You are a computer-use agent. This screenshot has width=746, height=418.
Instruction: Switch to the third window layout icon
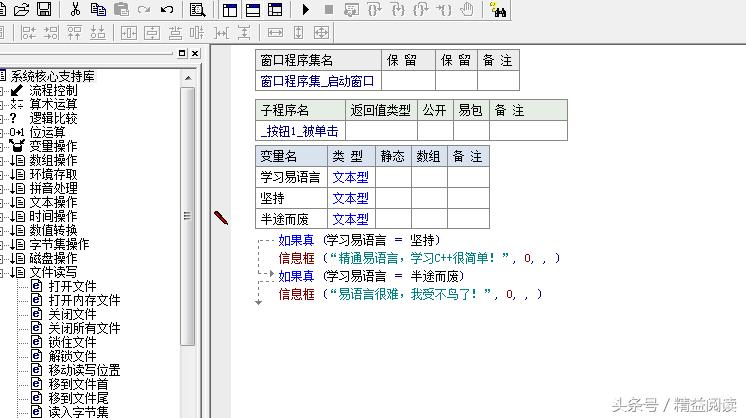tap(275, 10)
